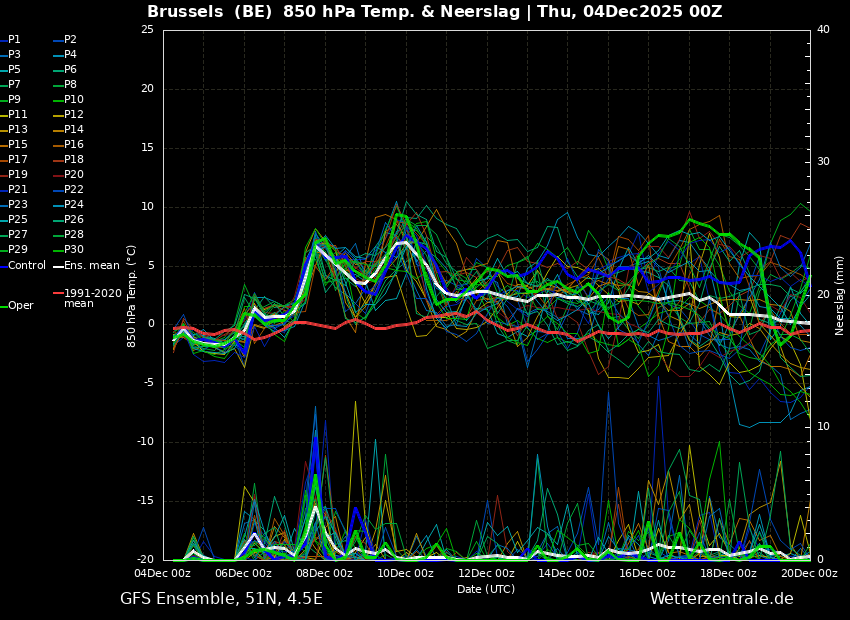The image size is (850, 620).
Task: Click the chart title mentioning Brussels (BE)
Action: [434, 12]
